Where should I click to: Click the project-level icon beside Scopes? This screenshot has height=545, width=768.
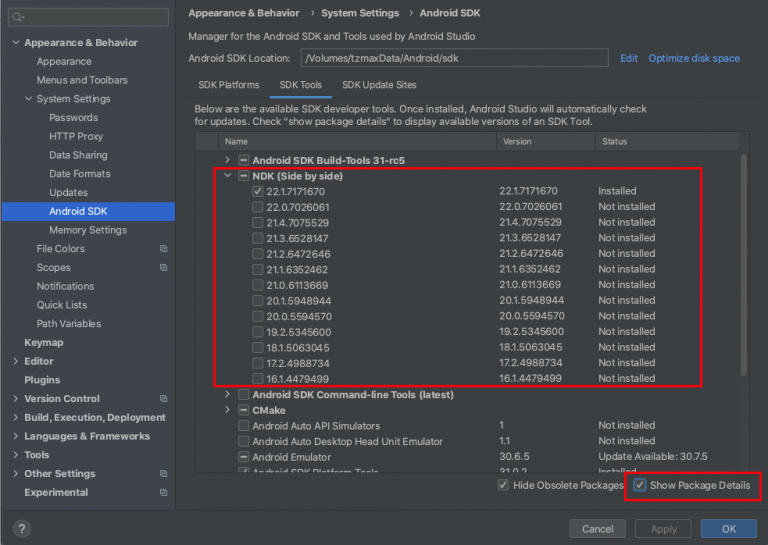(163, 268)
